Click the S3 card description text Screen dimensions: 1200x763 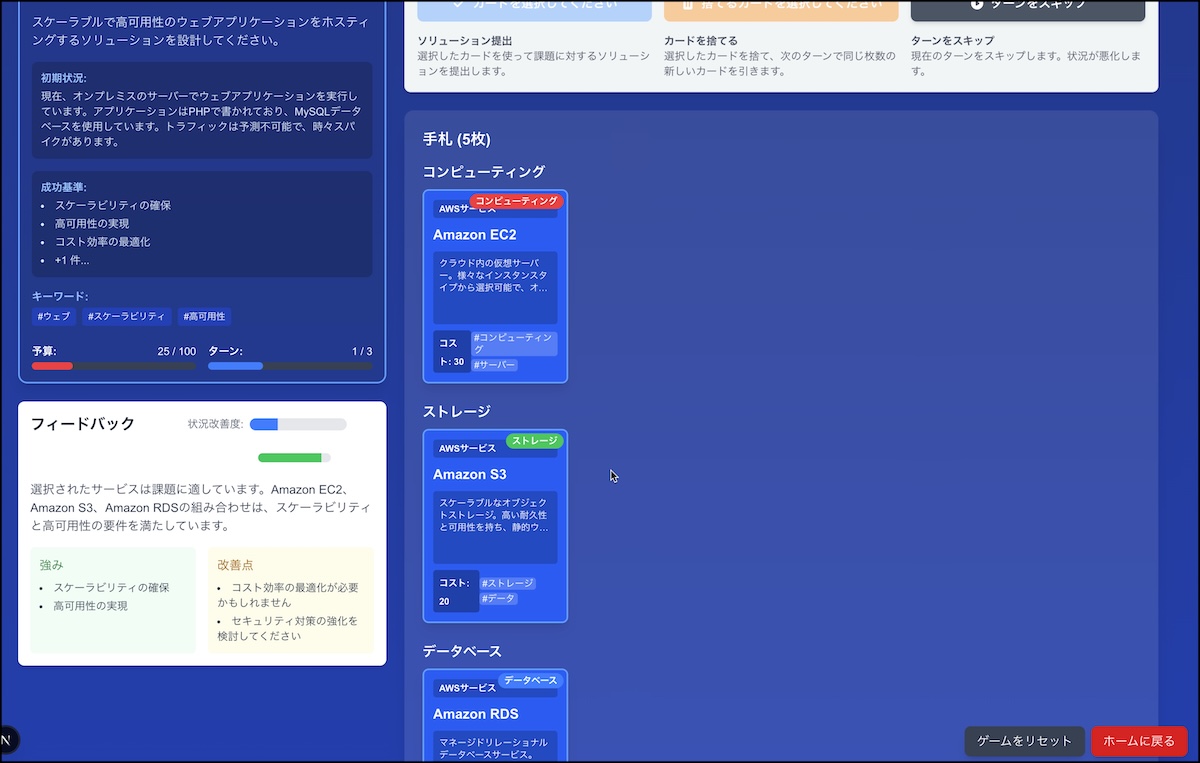495,514
